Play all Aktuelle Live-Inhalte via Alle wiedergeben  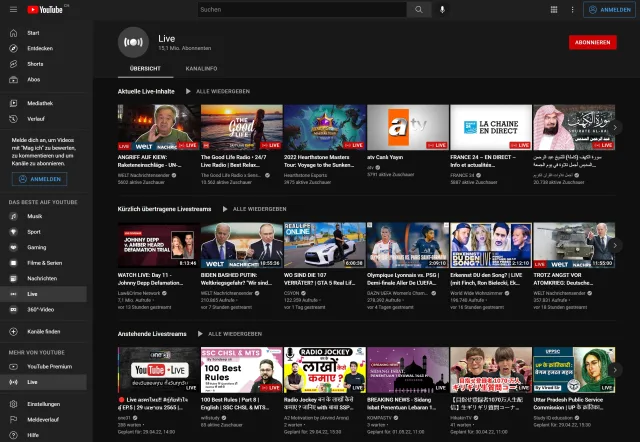point(222,91)
